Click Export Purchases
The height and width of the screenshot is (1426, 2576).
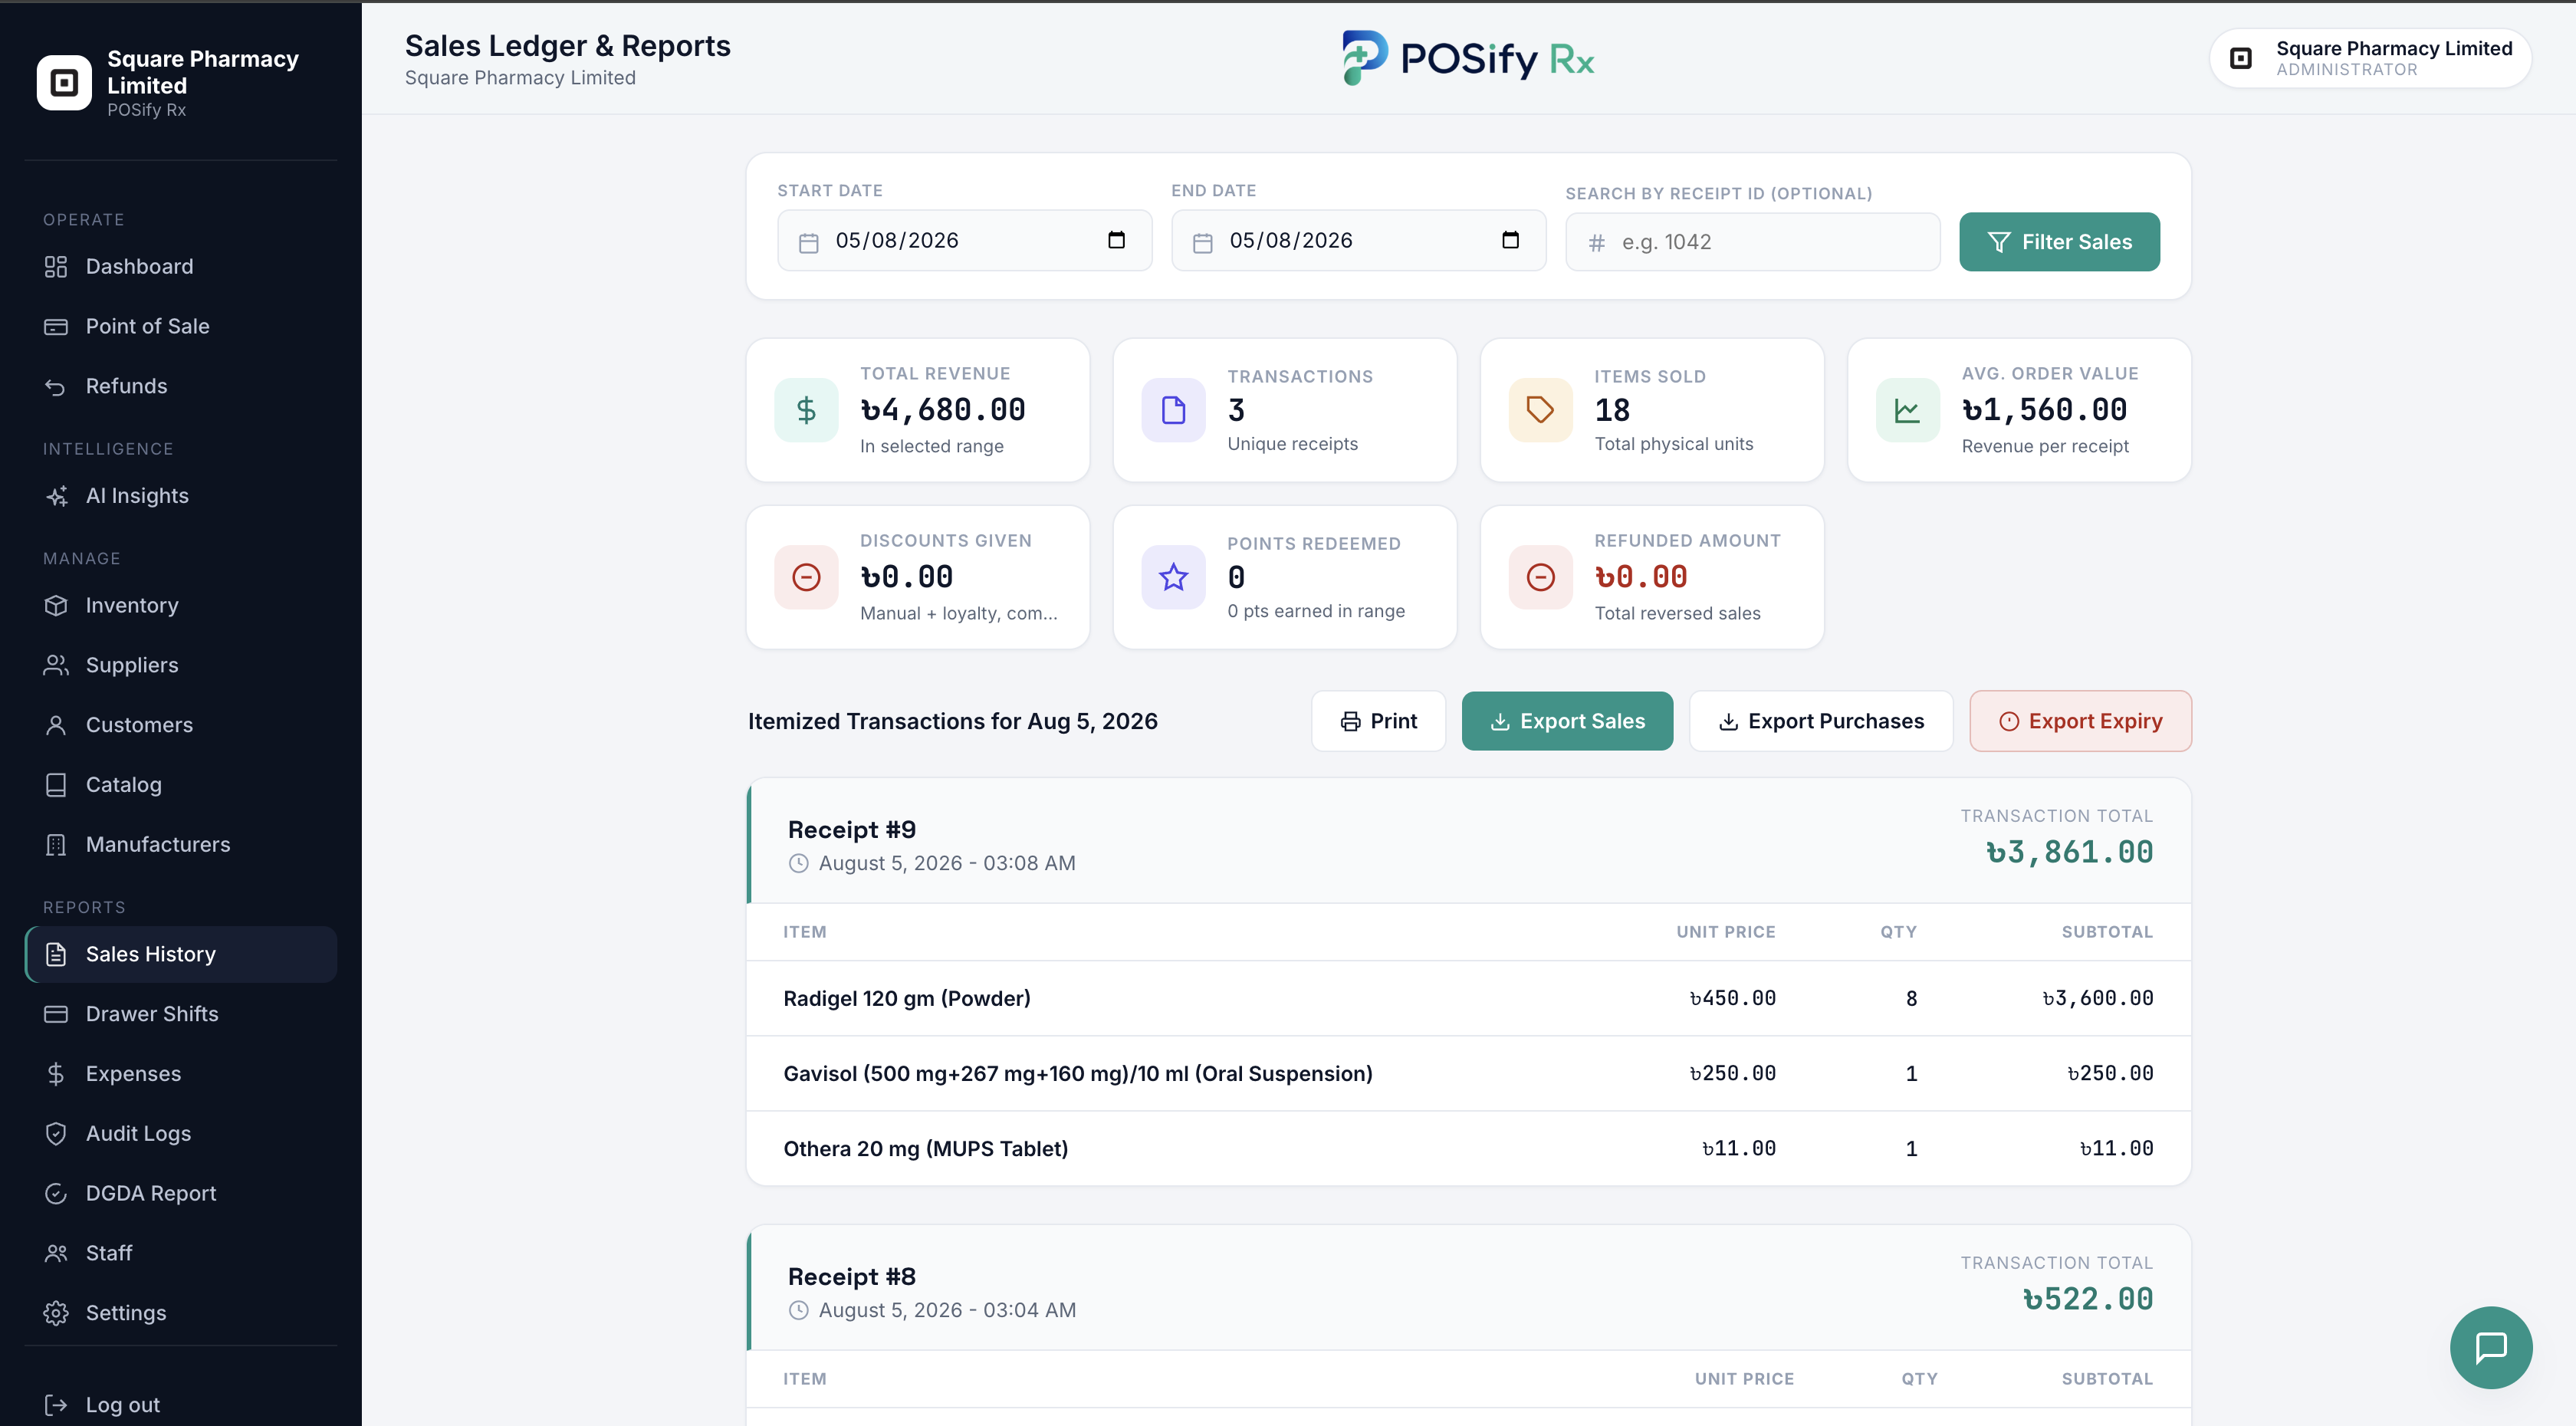(x=1821, y=721)
